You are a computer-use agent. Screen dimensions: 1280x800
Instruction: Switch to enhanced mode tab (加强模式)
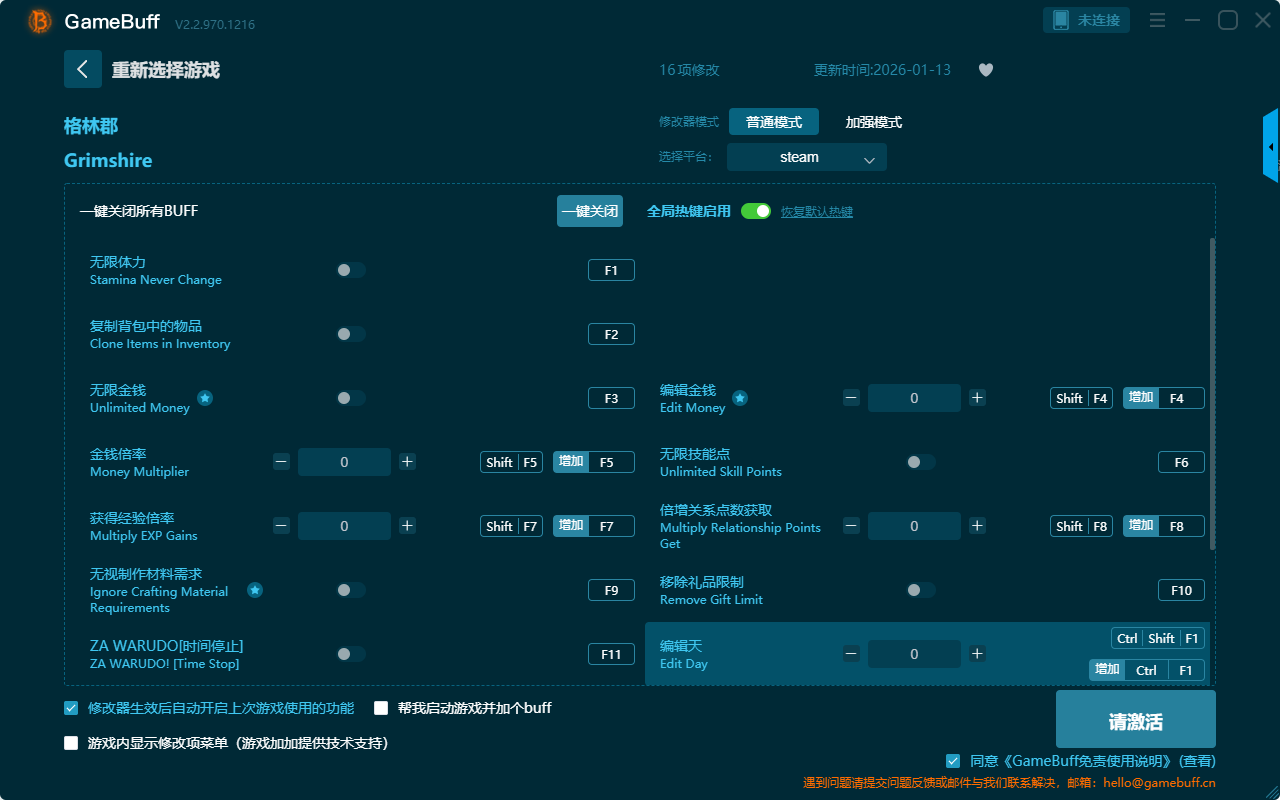click(x=873, y=122)
